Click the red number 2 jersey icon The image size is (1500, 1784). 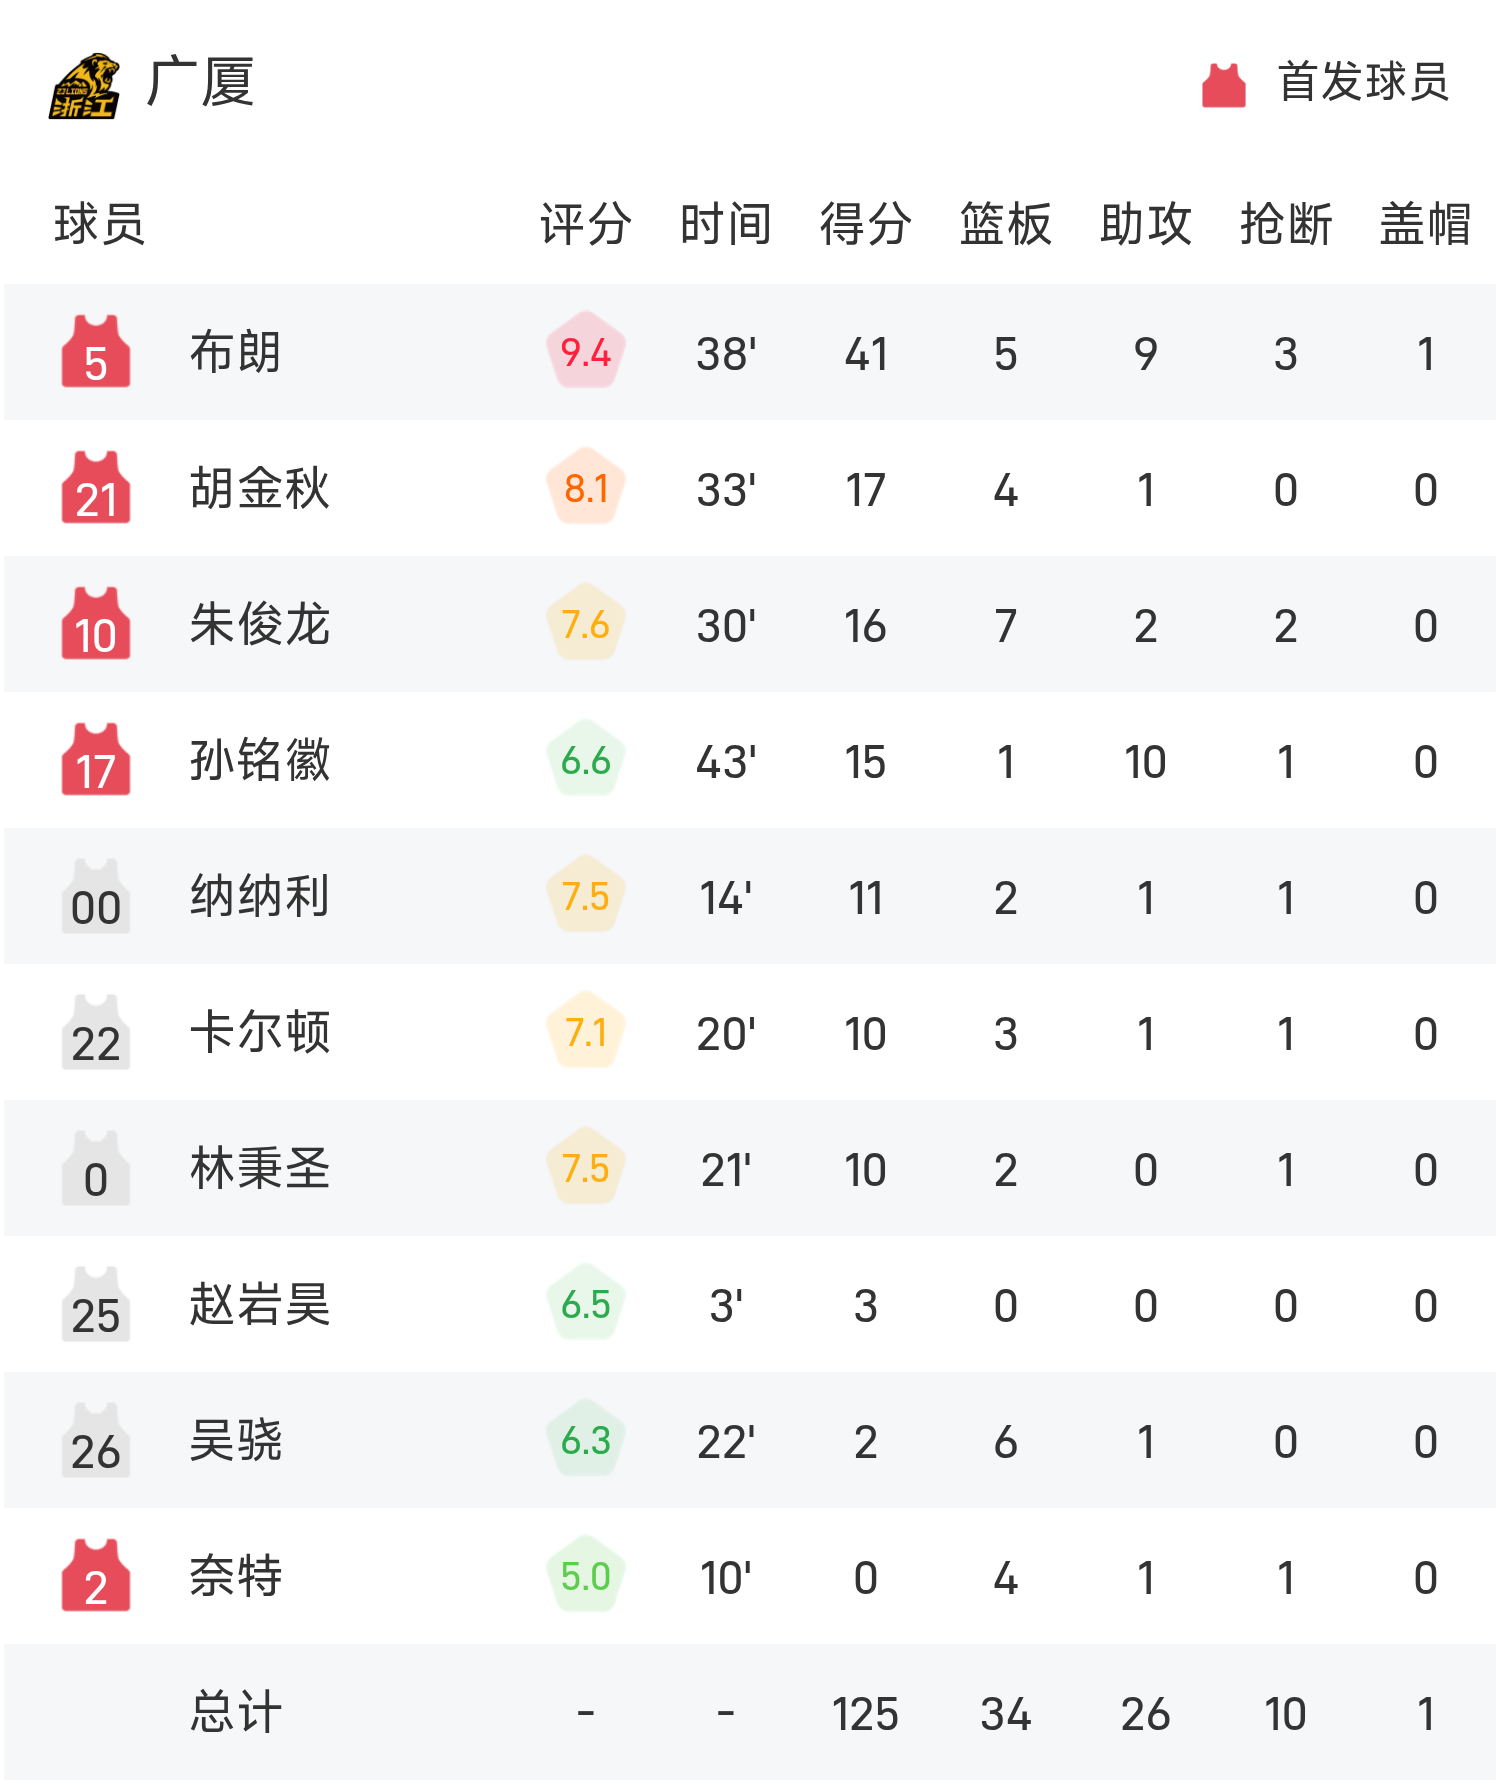(x=96, y=1576)
